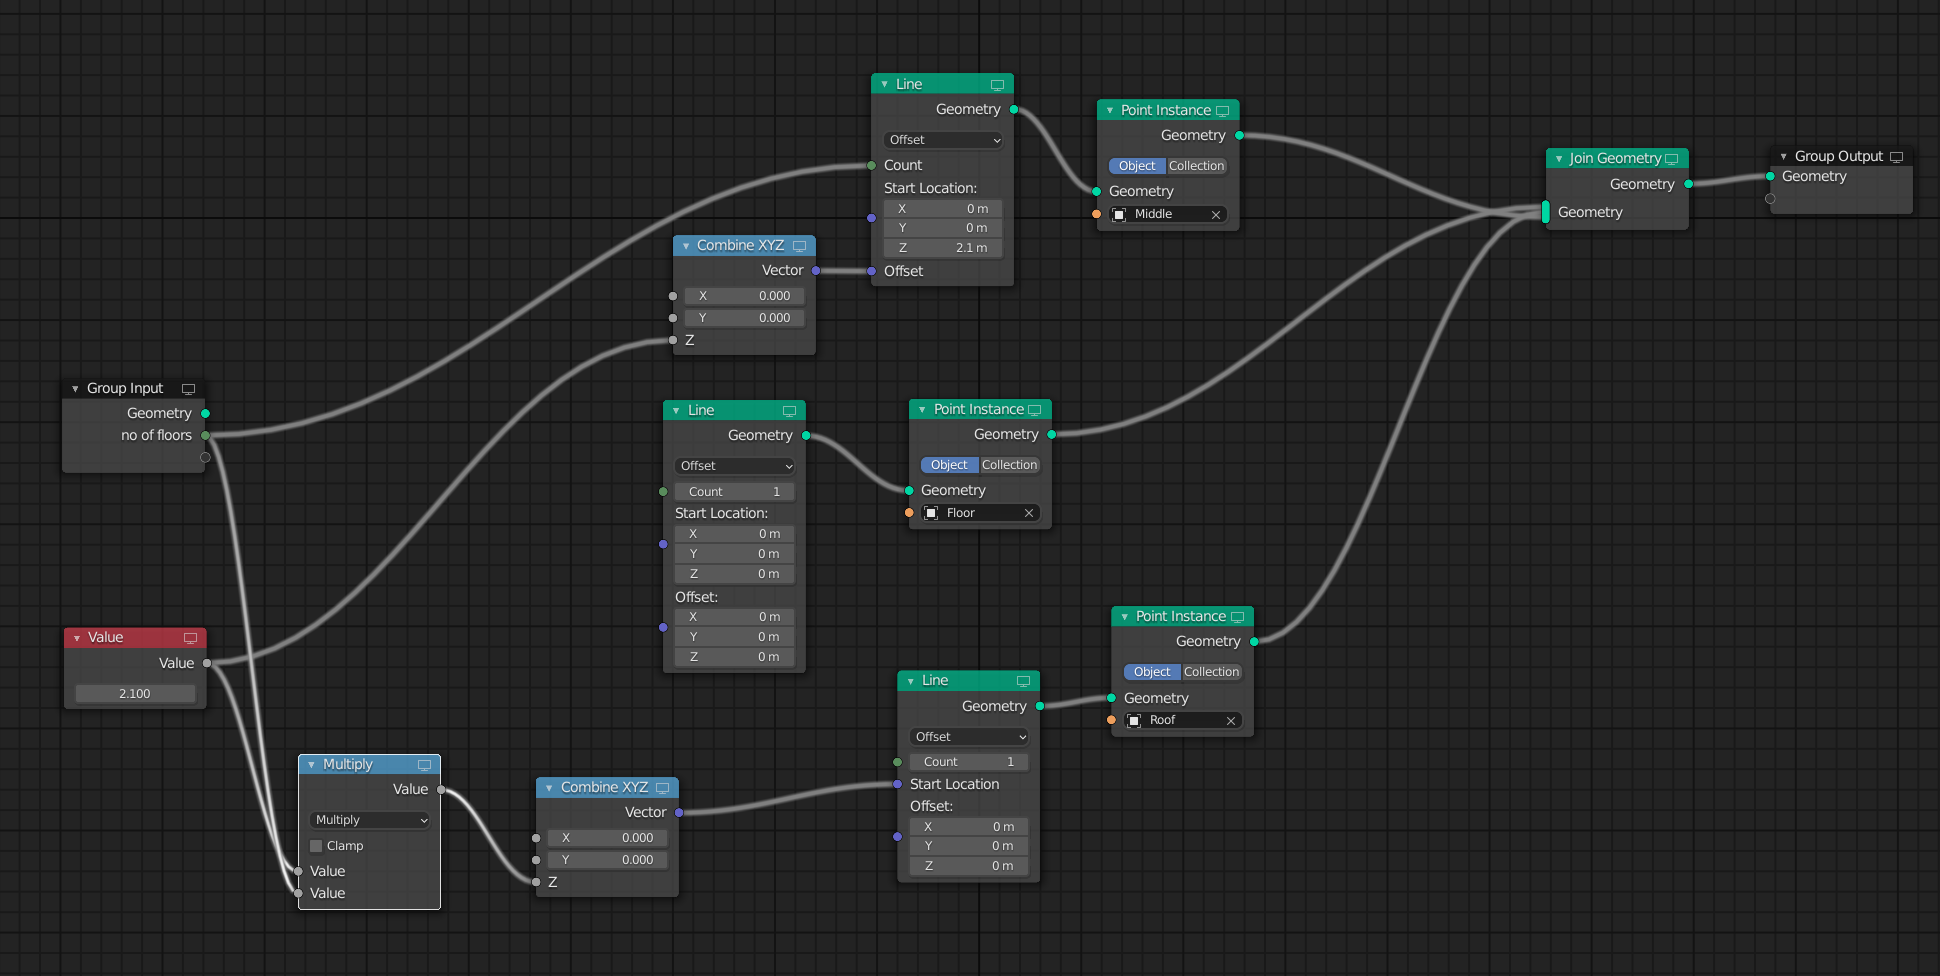Viewport: 1940px width, 976px height.
Task: Collapse the top Line node
Action: pyautogui.click(x=884, y=85)
